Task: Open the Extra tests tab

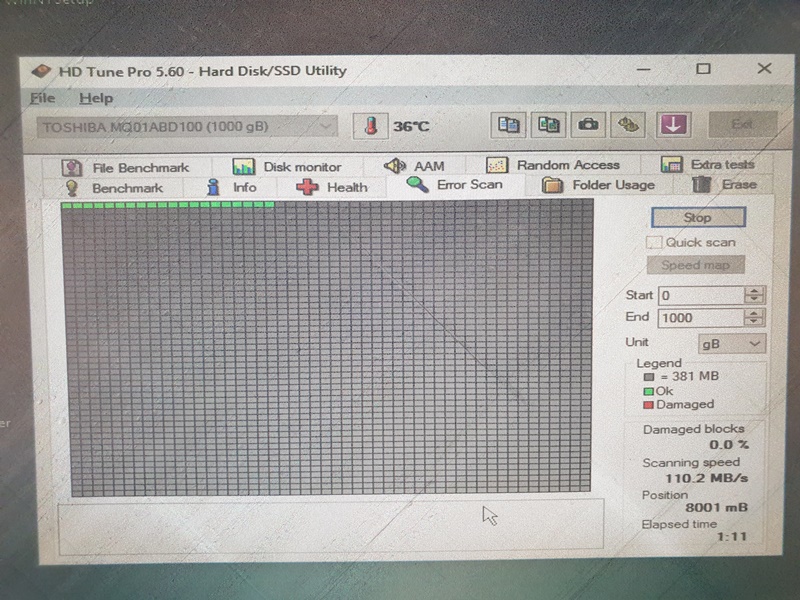Action: pos(707,164)
